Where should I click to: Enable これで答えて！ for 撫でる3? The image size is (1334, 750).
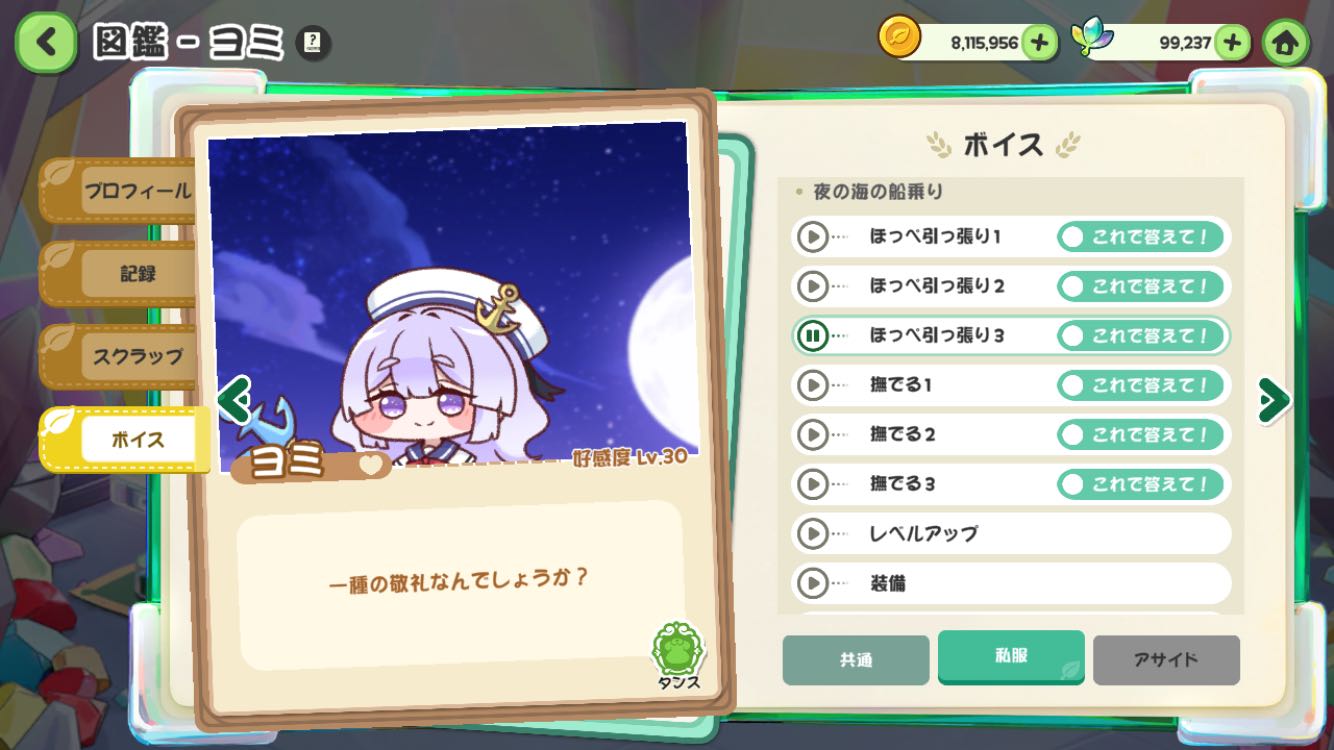pyautogui.click(x=1140, y=484)
